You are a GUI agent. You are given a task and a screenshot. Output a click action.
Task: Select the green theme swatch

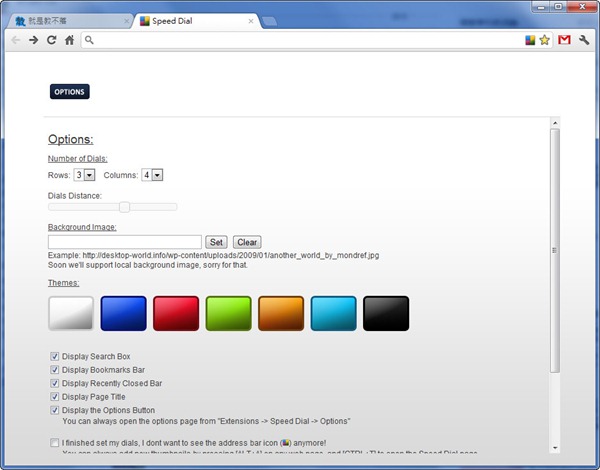[228, 313]
